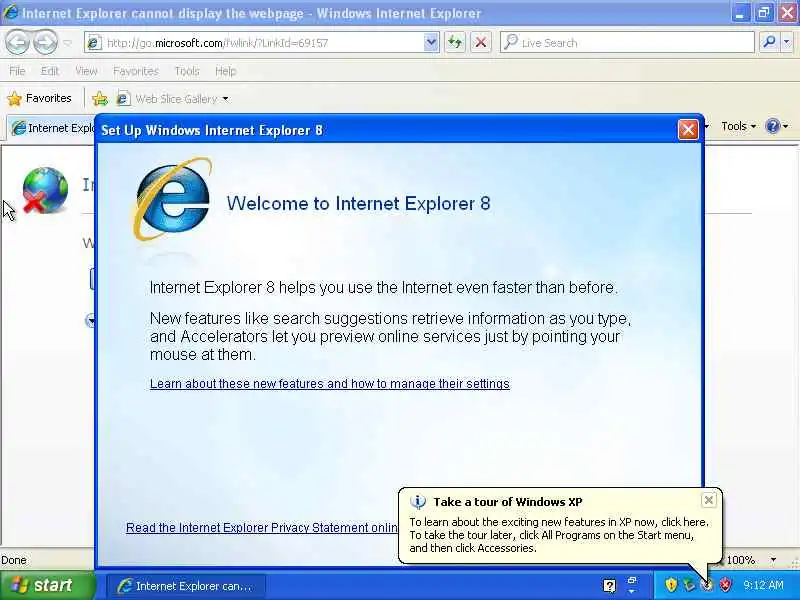The image size is (800, 600).
Task: Click the Live Search input box
Action: [x=627, y=43]
